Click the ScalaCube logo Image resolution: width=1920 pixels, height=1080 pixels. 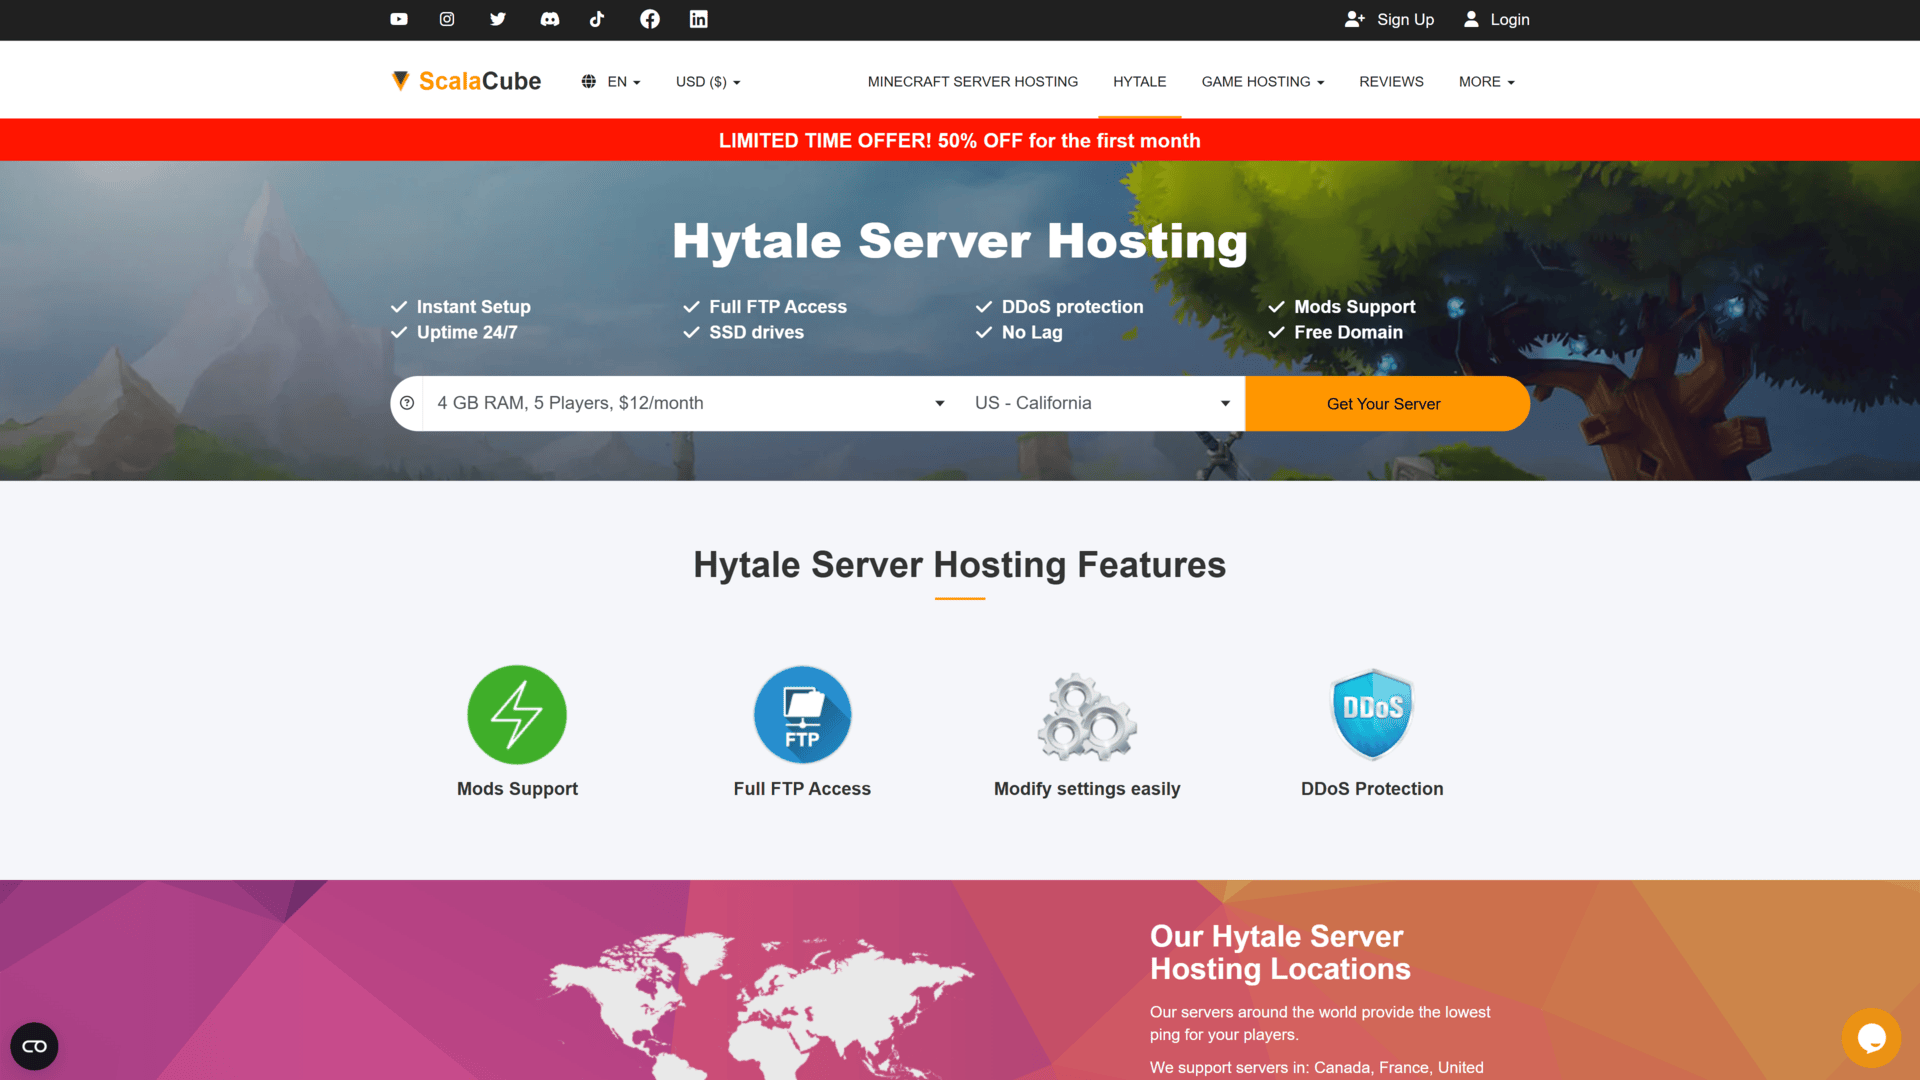point(466,81)
